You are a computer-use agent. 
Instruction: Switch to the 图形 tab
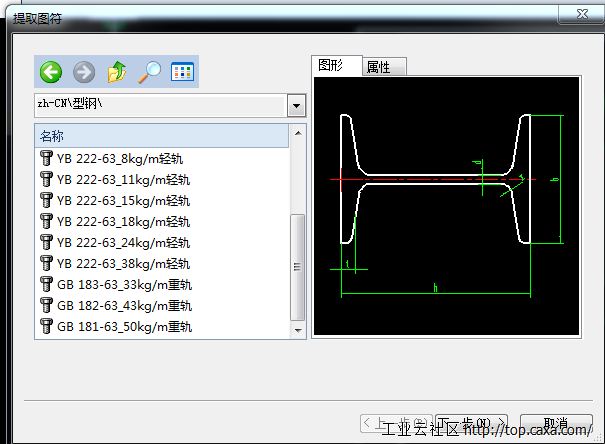(331, 65)
